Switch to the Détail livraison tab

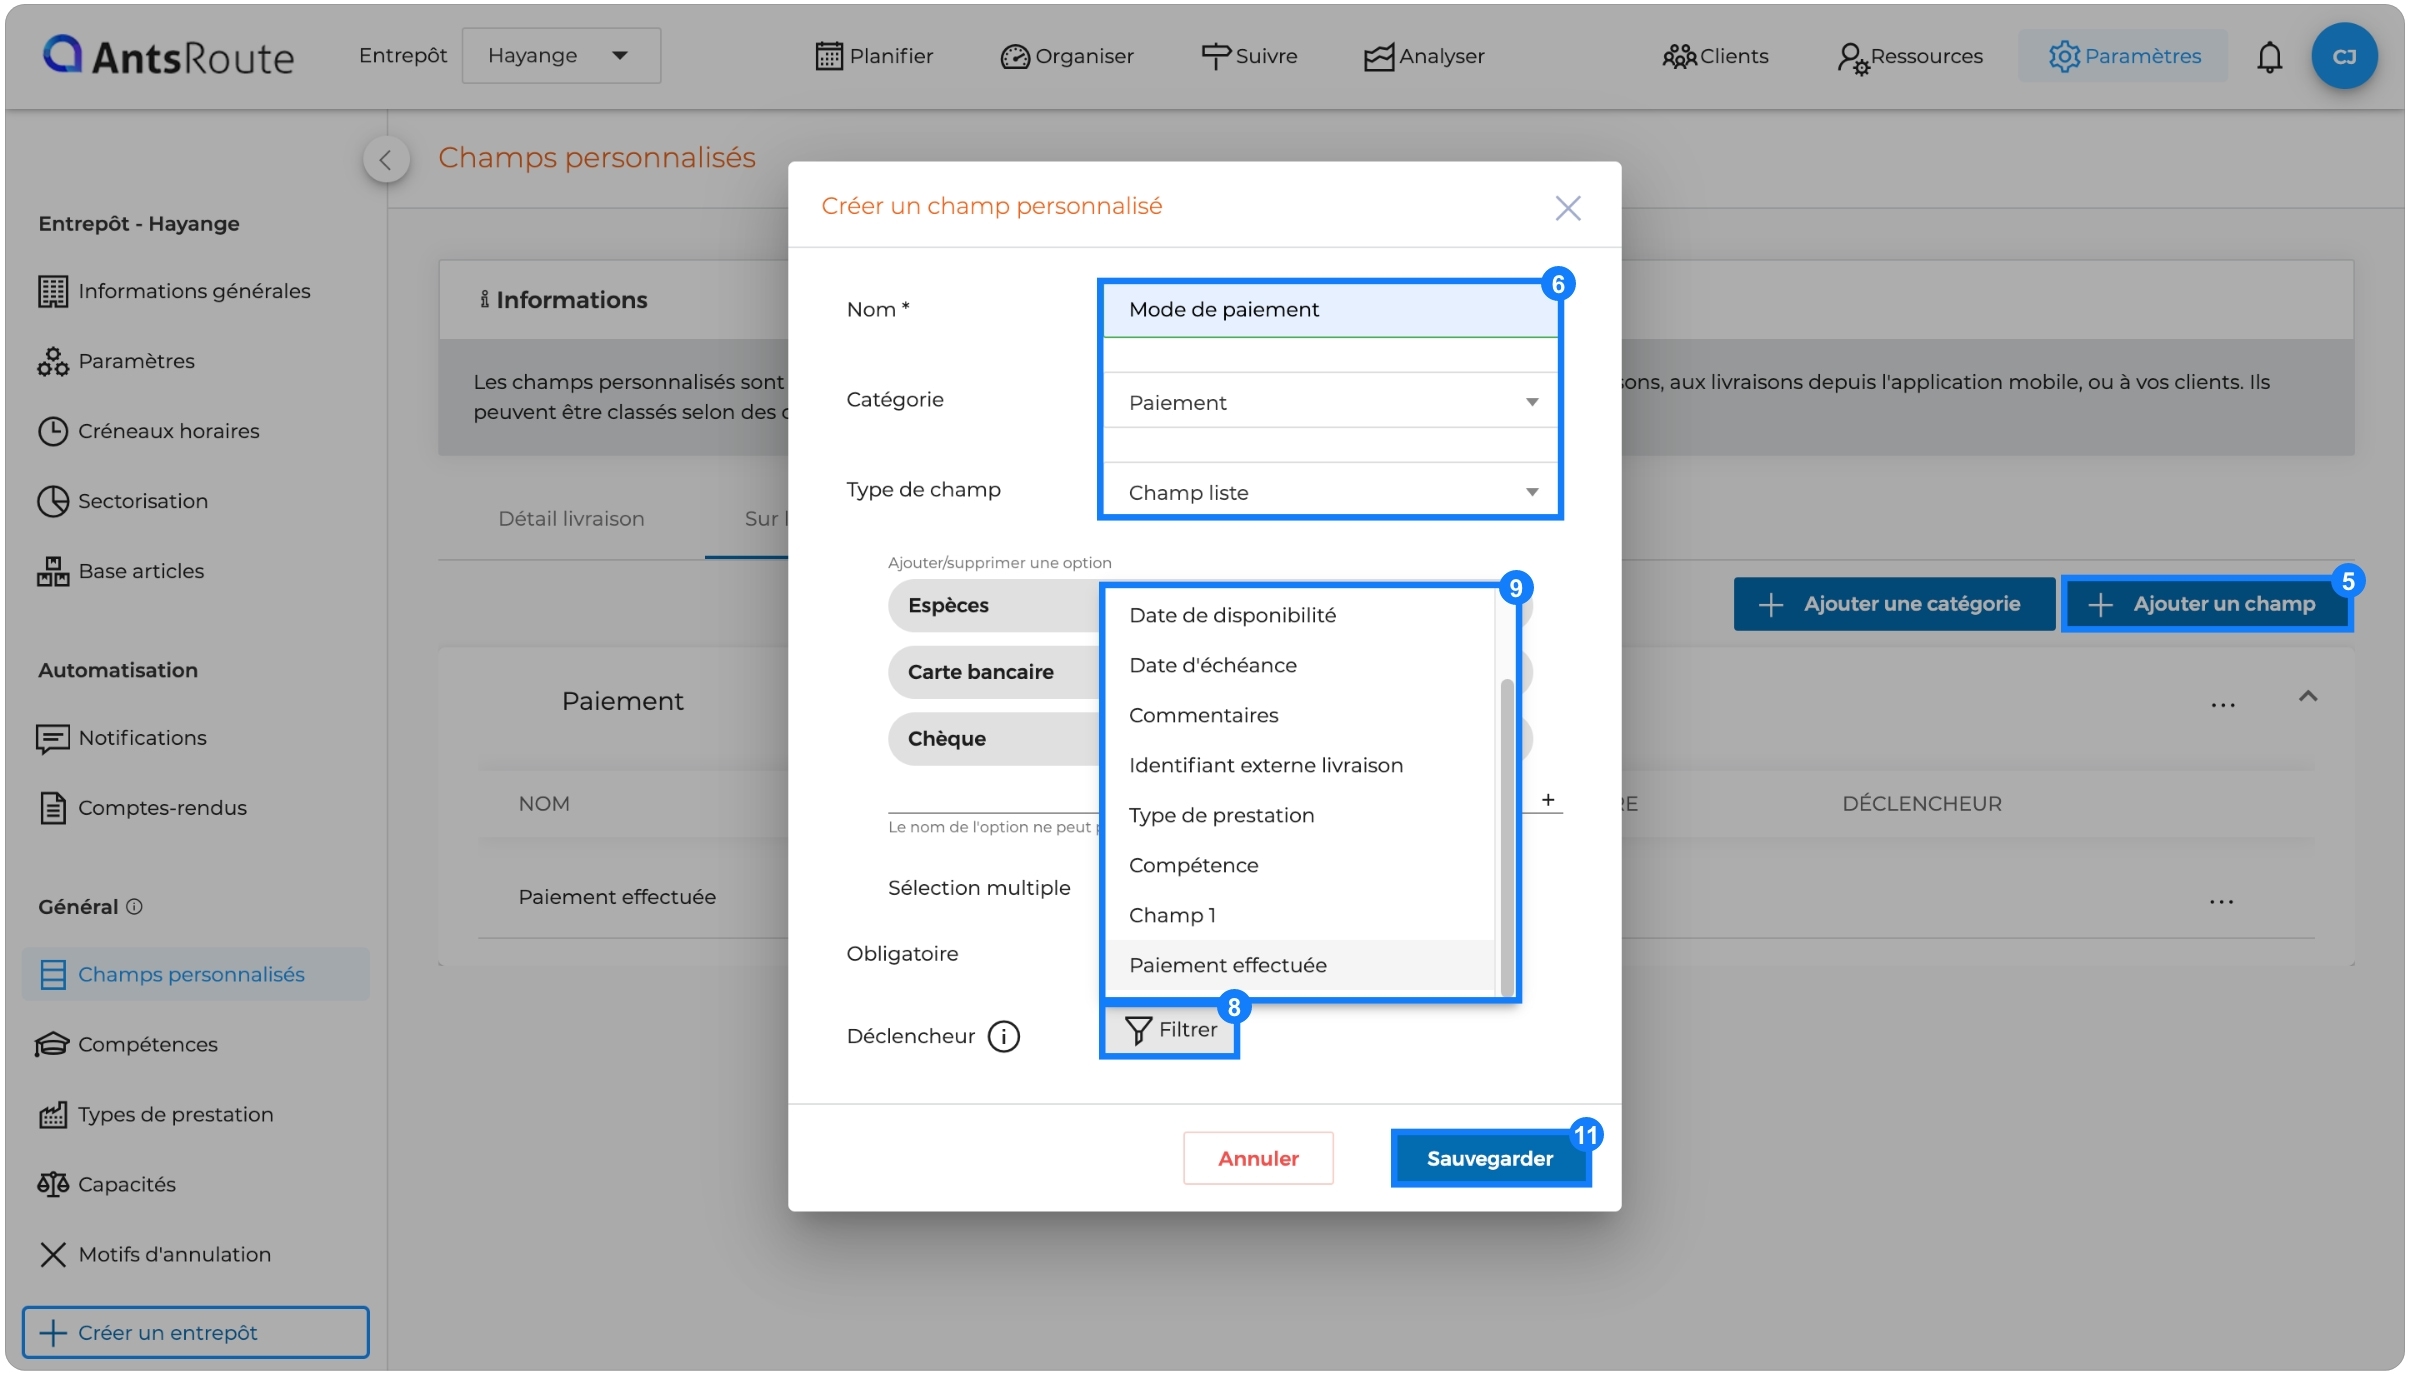pos(572,519)
